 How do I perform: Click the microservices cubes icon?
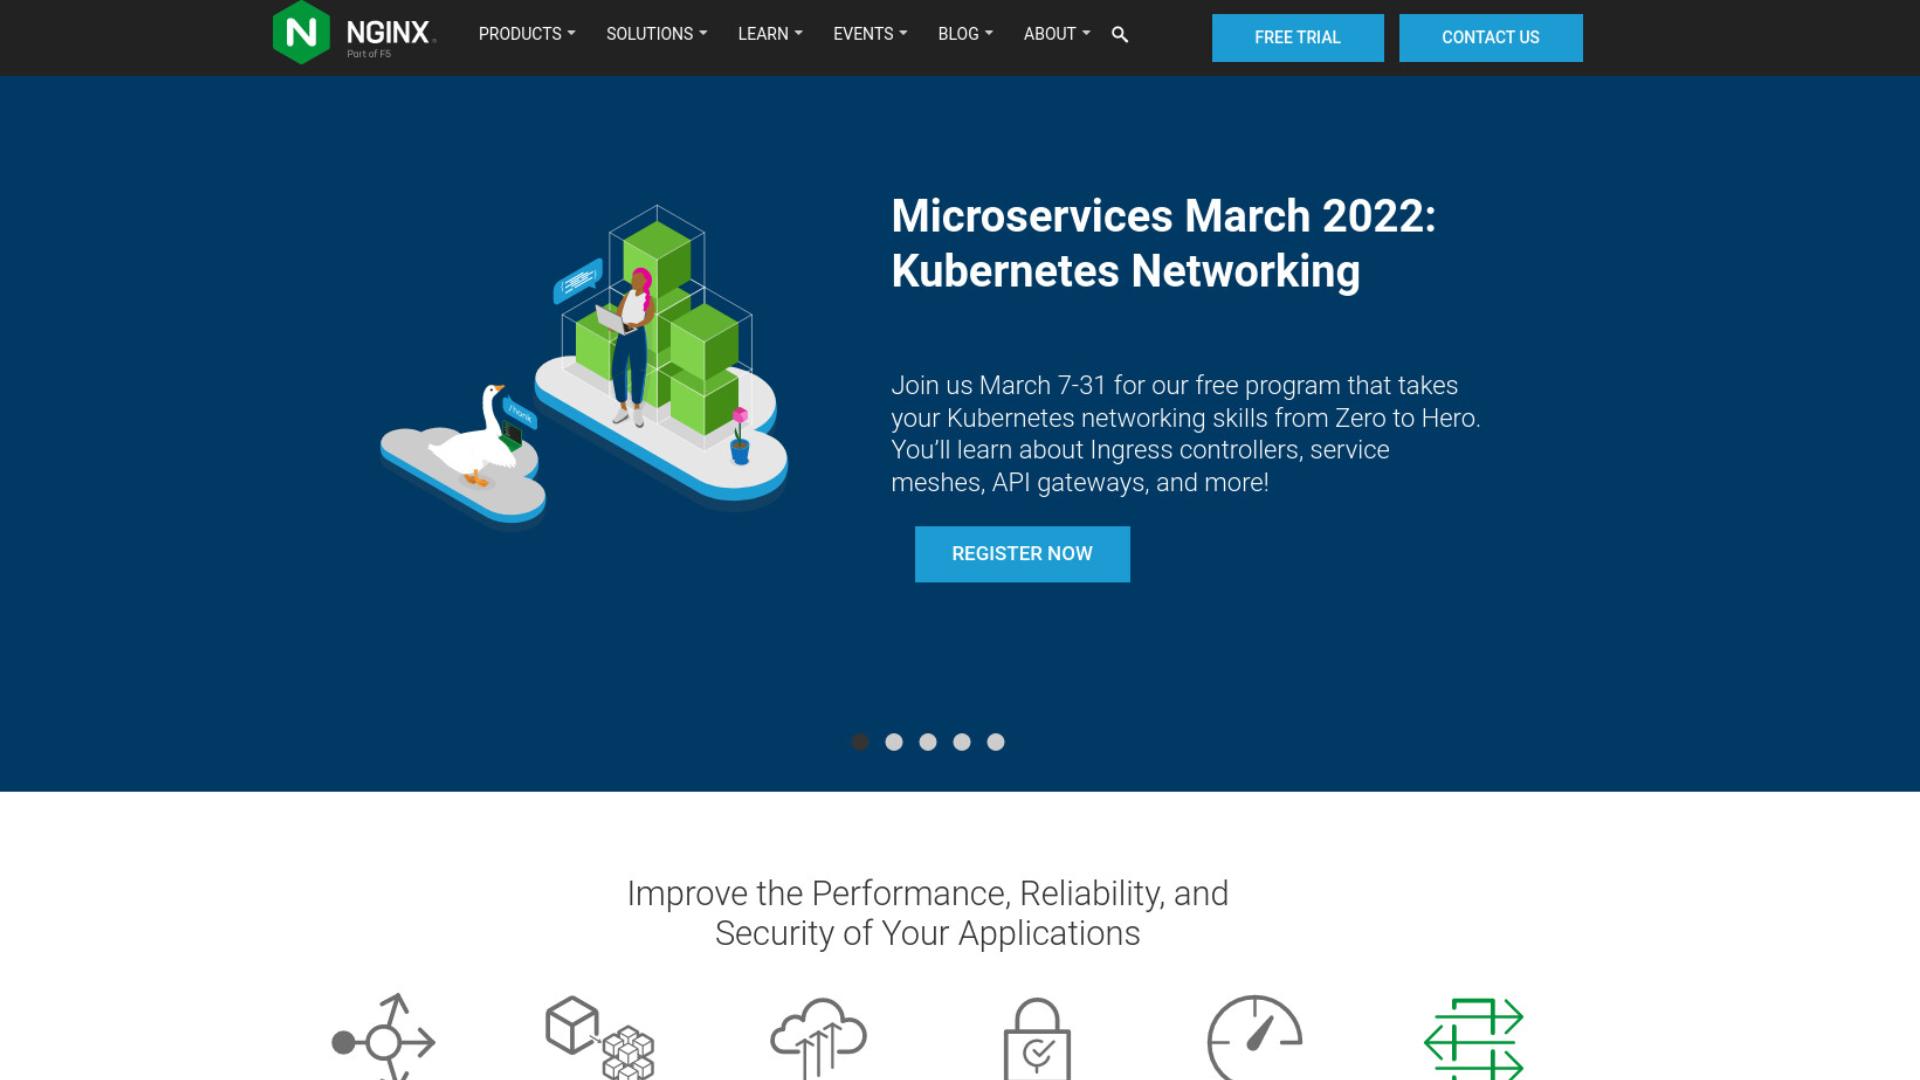click(600, 1037)
